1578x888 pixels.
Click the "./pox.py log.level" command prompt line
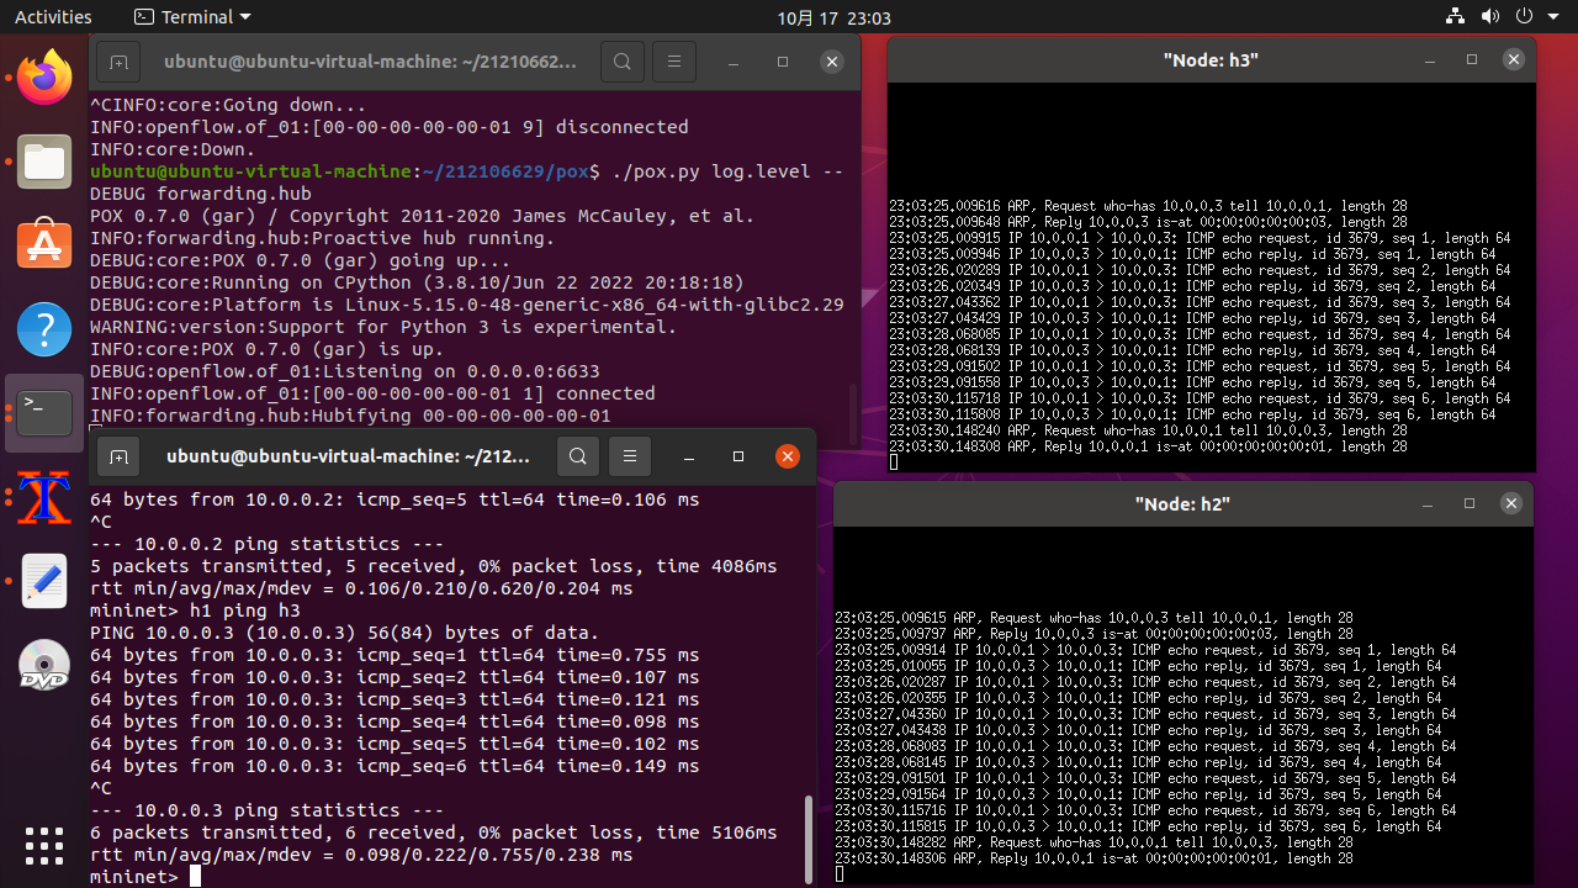(467, 172)
